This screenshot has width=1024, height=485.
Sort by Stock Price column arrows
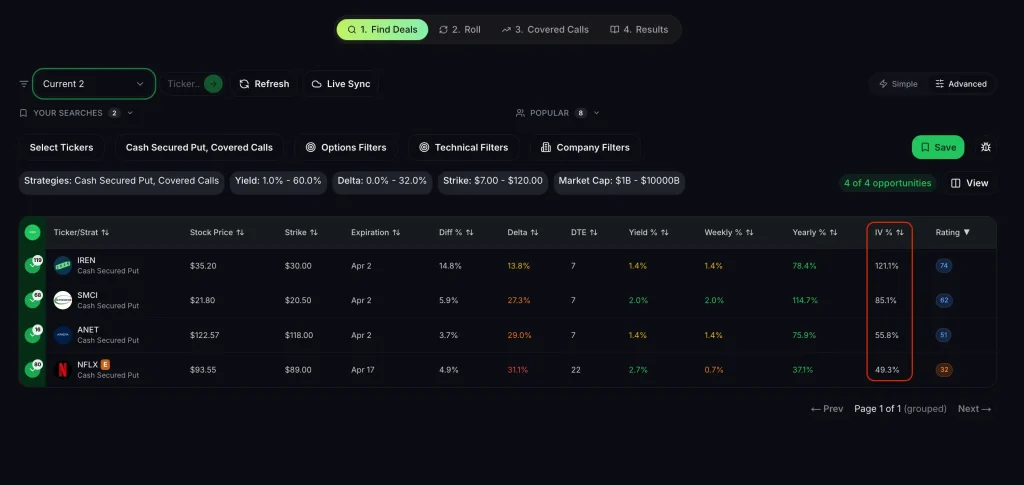coord(240,232)
